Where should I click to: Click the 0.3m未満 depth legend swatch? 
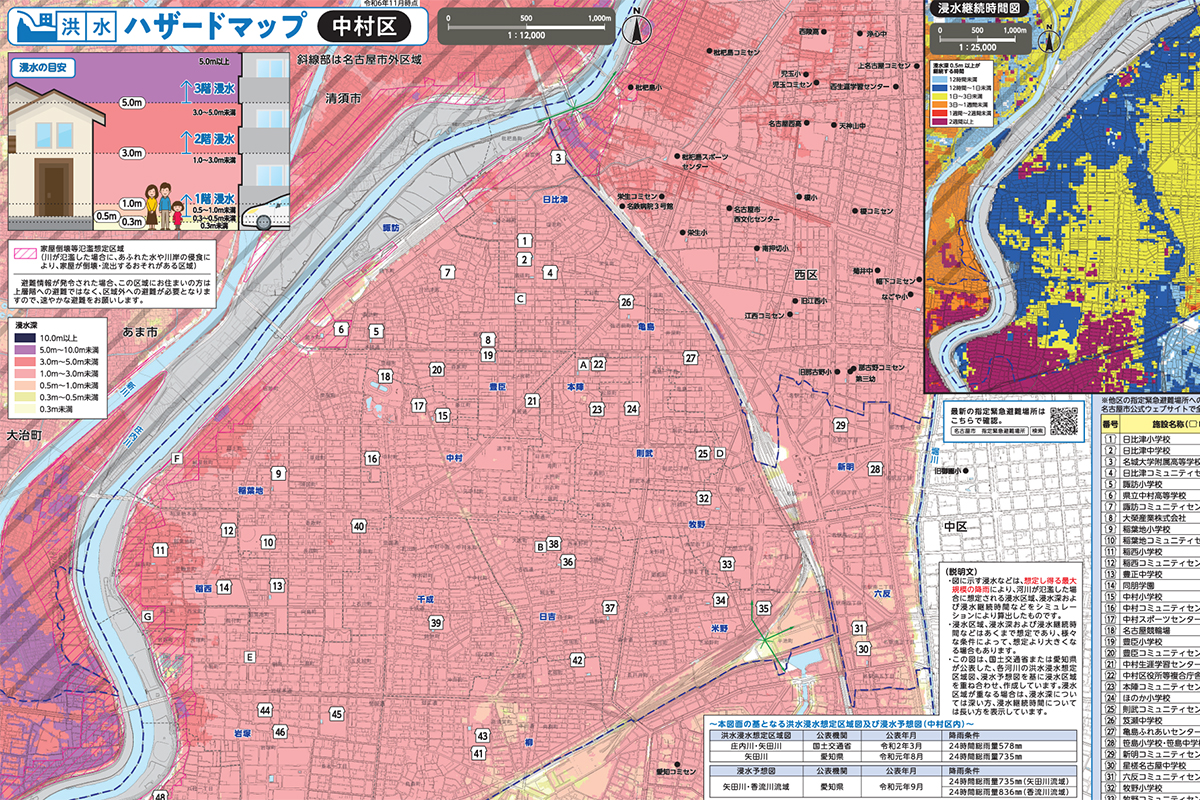pos(27,407)
